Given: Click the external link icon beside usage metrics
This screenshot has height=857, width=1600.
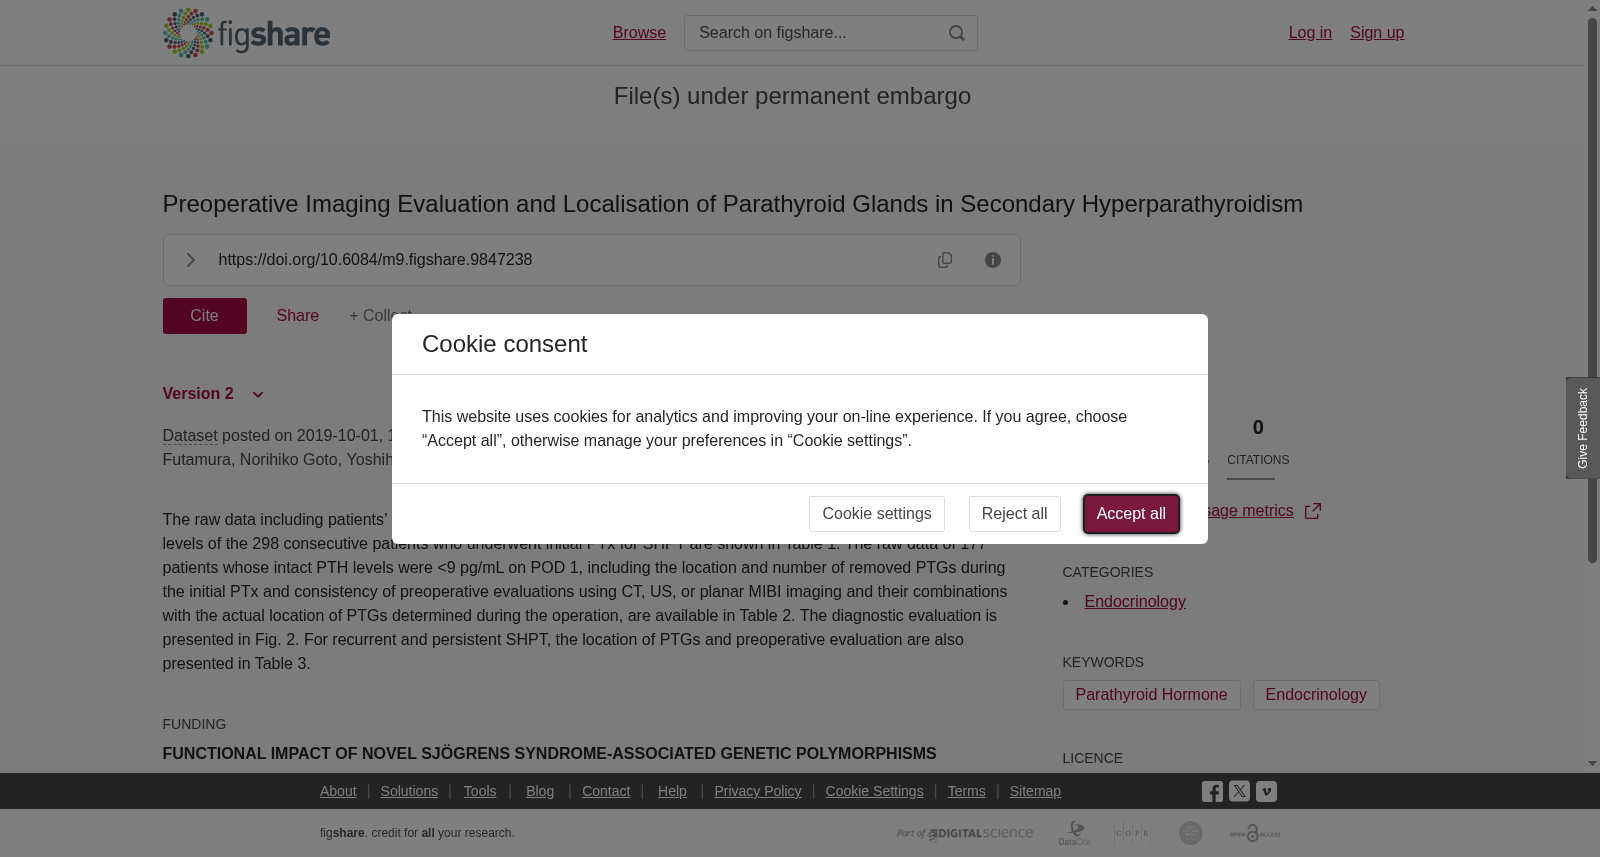Looking at the screenshot, I should pos(1313,511).
